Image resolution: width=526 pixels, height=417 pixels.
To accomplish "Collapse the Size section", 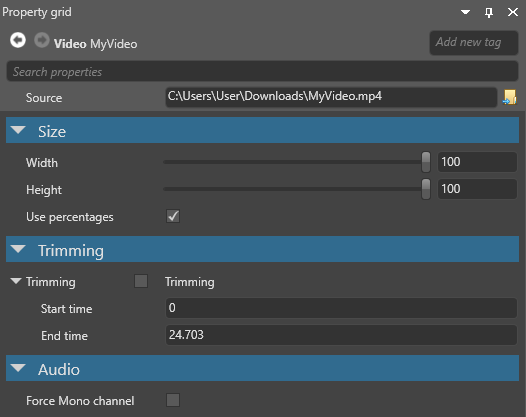I will click(18, 130).
